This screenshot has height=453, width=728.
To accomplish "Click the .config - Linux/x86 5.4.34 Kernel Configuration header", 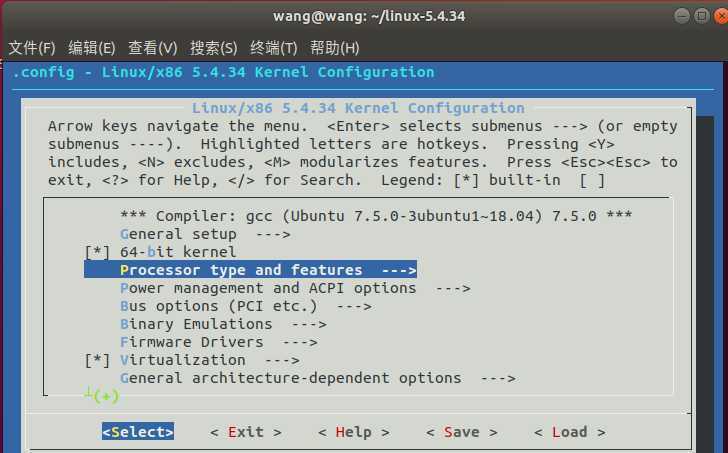I will pyautogui.click(x=223, y=72).
